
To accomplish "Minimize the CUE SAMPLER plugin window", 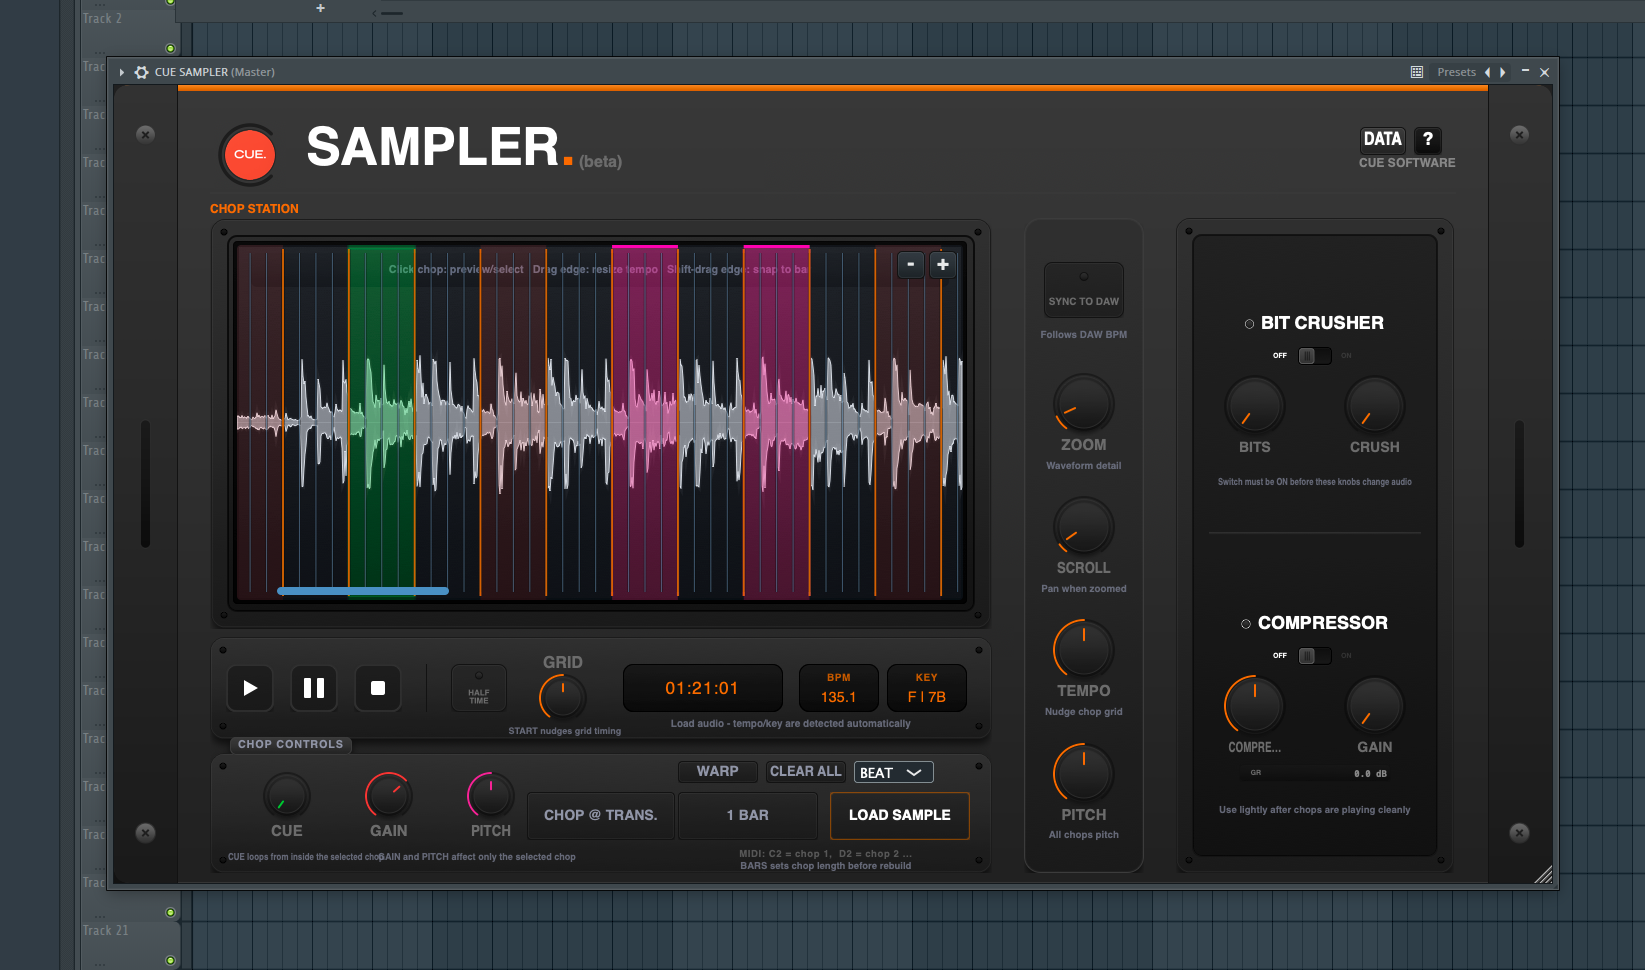I will 1525,71.
